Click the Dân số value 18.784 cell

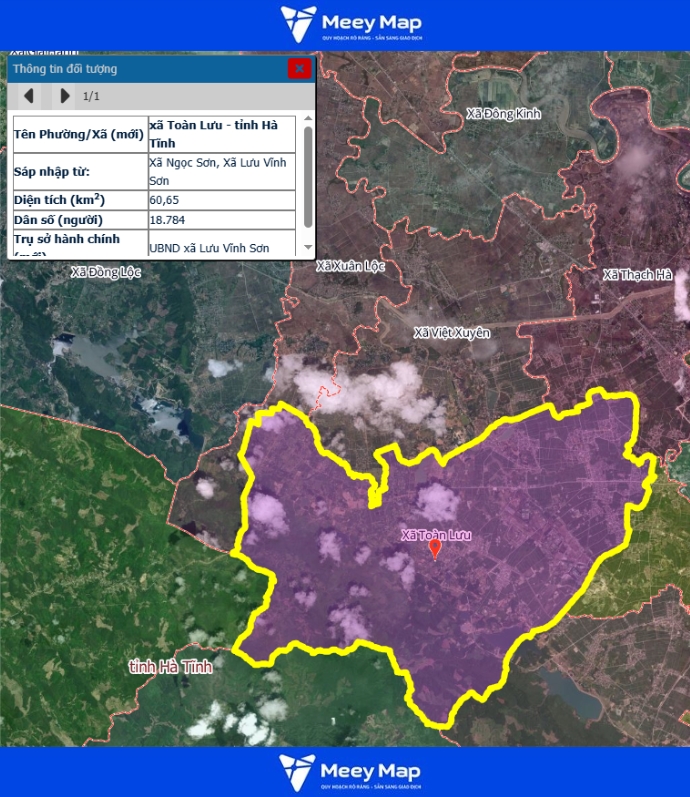[221, 220]
